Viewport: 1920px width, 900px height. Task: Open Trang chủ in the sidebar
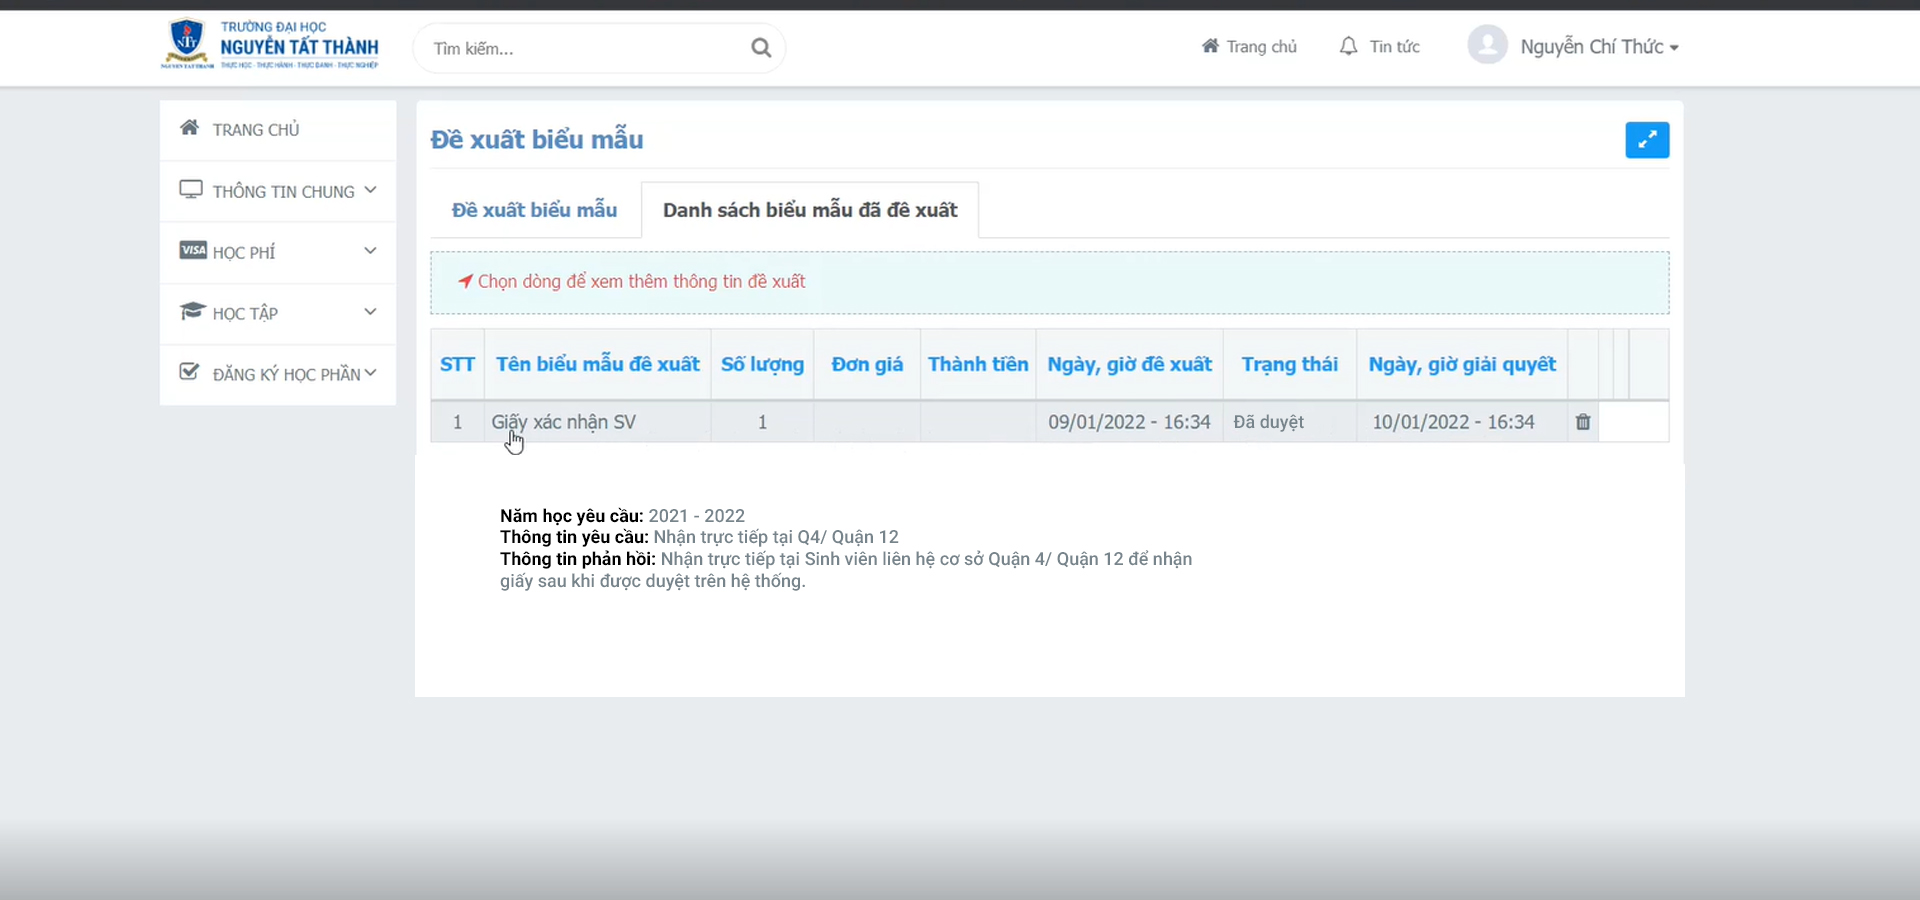[256, 130]
